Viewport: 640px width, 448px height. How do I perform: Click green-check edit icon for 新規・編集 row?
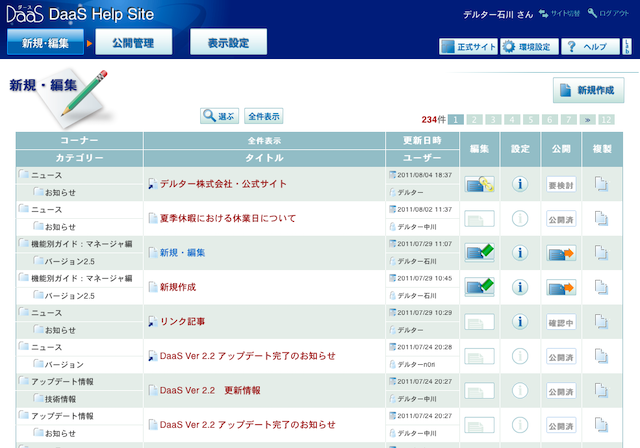click(x=479, y=253)
